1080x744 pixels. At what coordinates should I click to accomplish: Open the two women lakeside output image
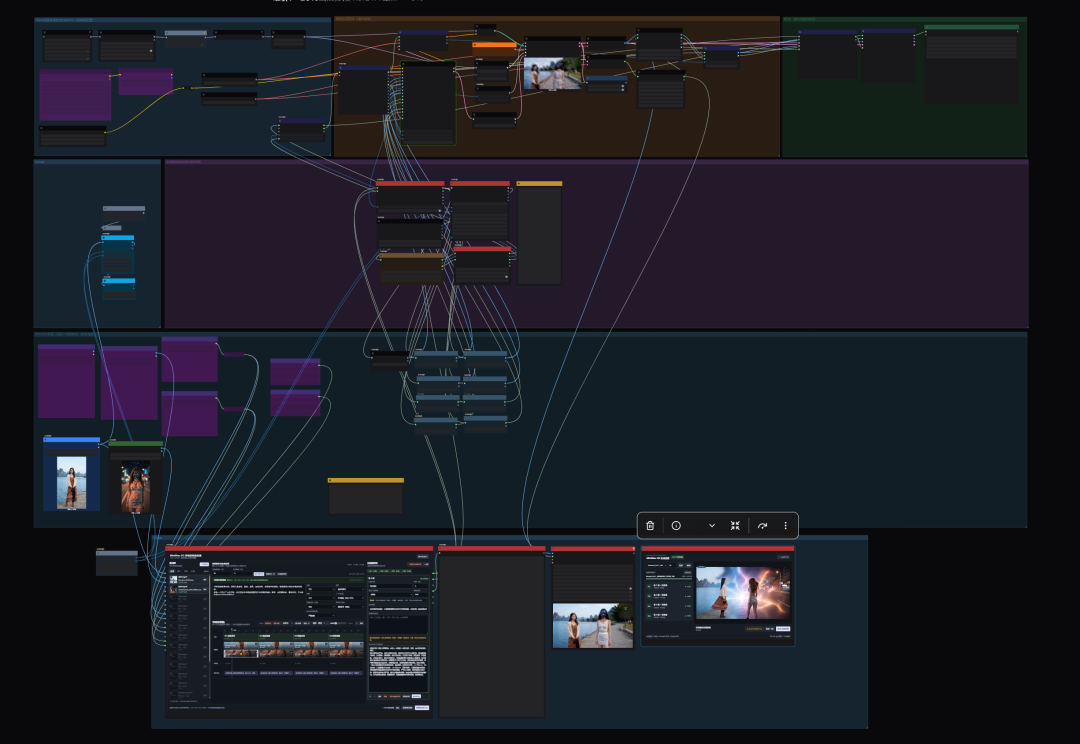tap(592, 626)
